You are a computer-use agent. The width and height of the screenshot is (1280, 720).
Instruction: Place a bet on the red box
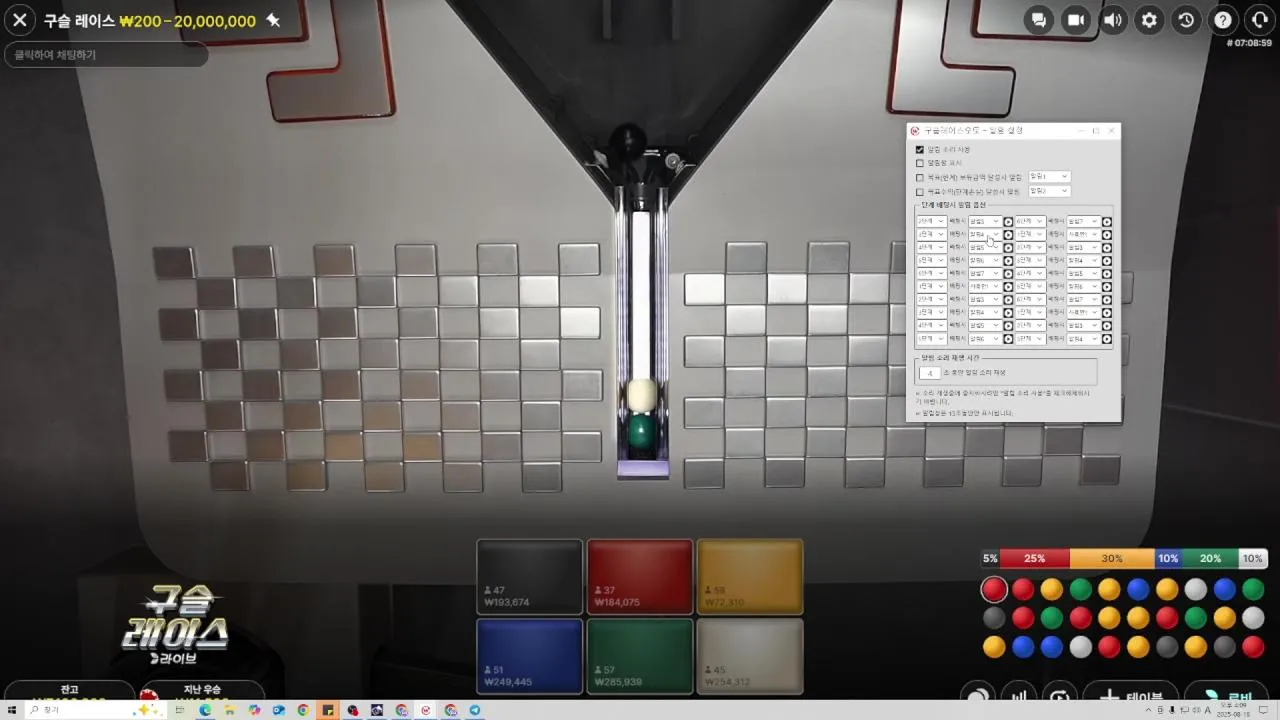click(x=640, y=577)
